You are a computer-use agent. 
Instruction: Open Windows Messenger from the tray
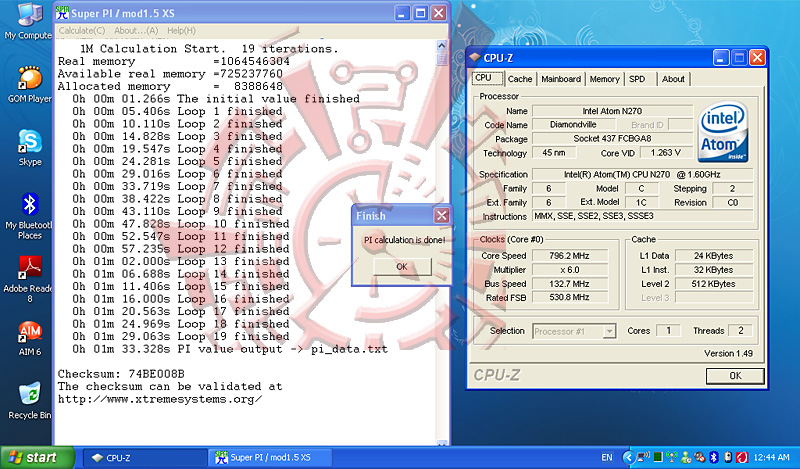686,458
